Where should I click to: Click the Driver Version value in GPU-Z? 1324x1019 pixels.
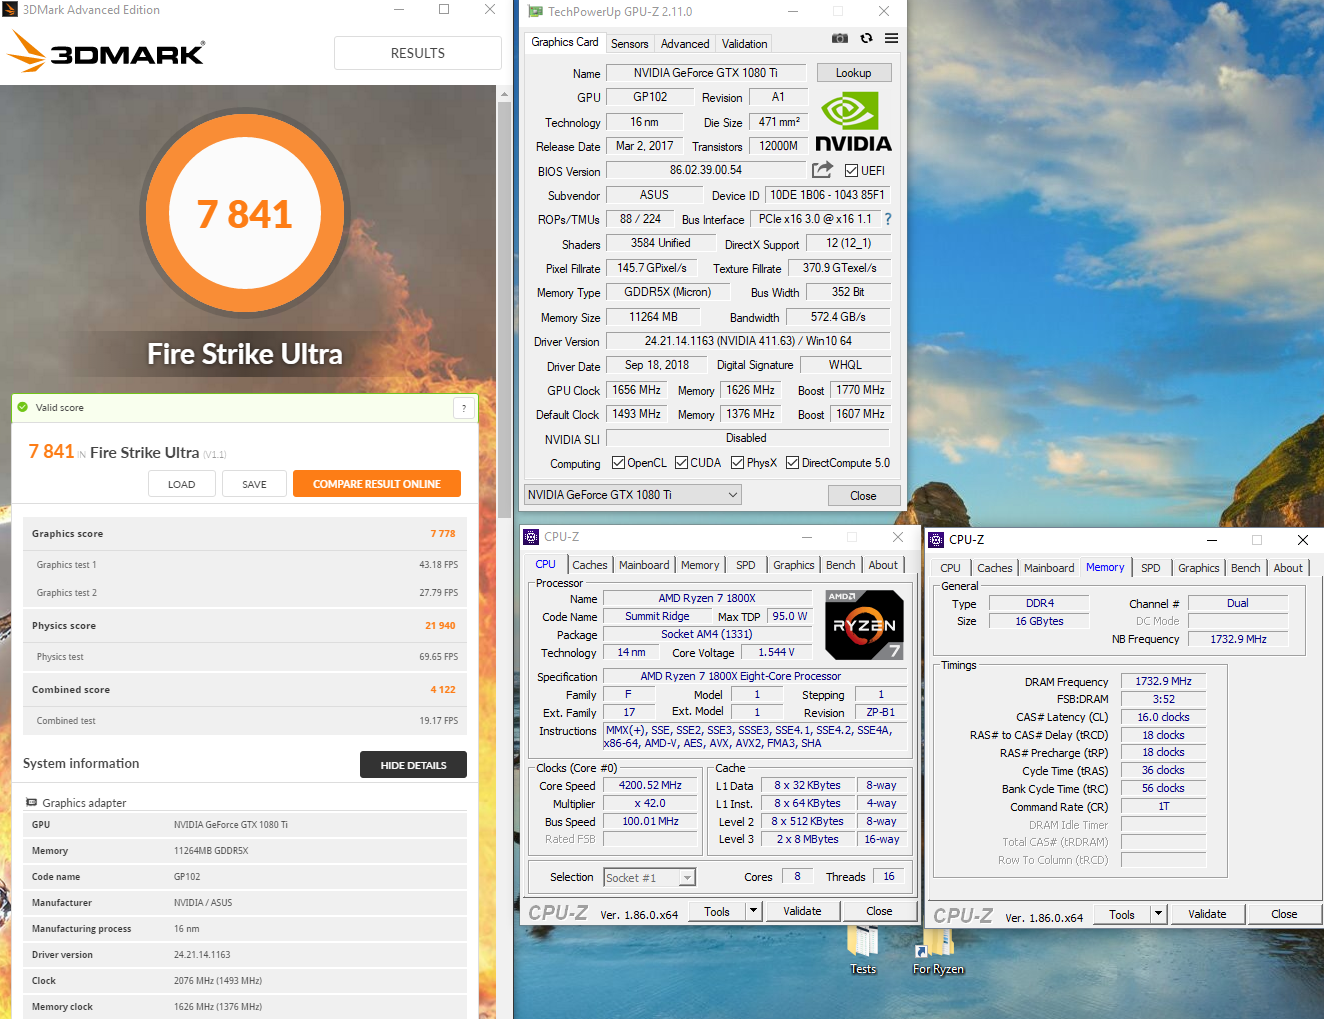click(x=748, y=341)
